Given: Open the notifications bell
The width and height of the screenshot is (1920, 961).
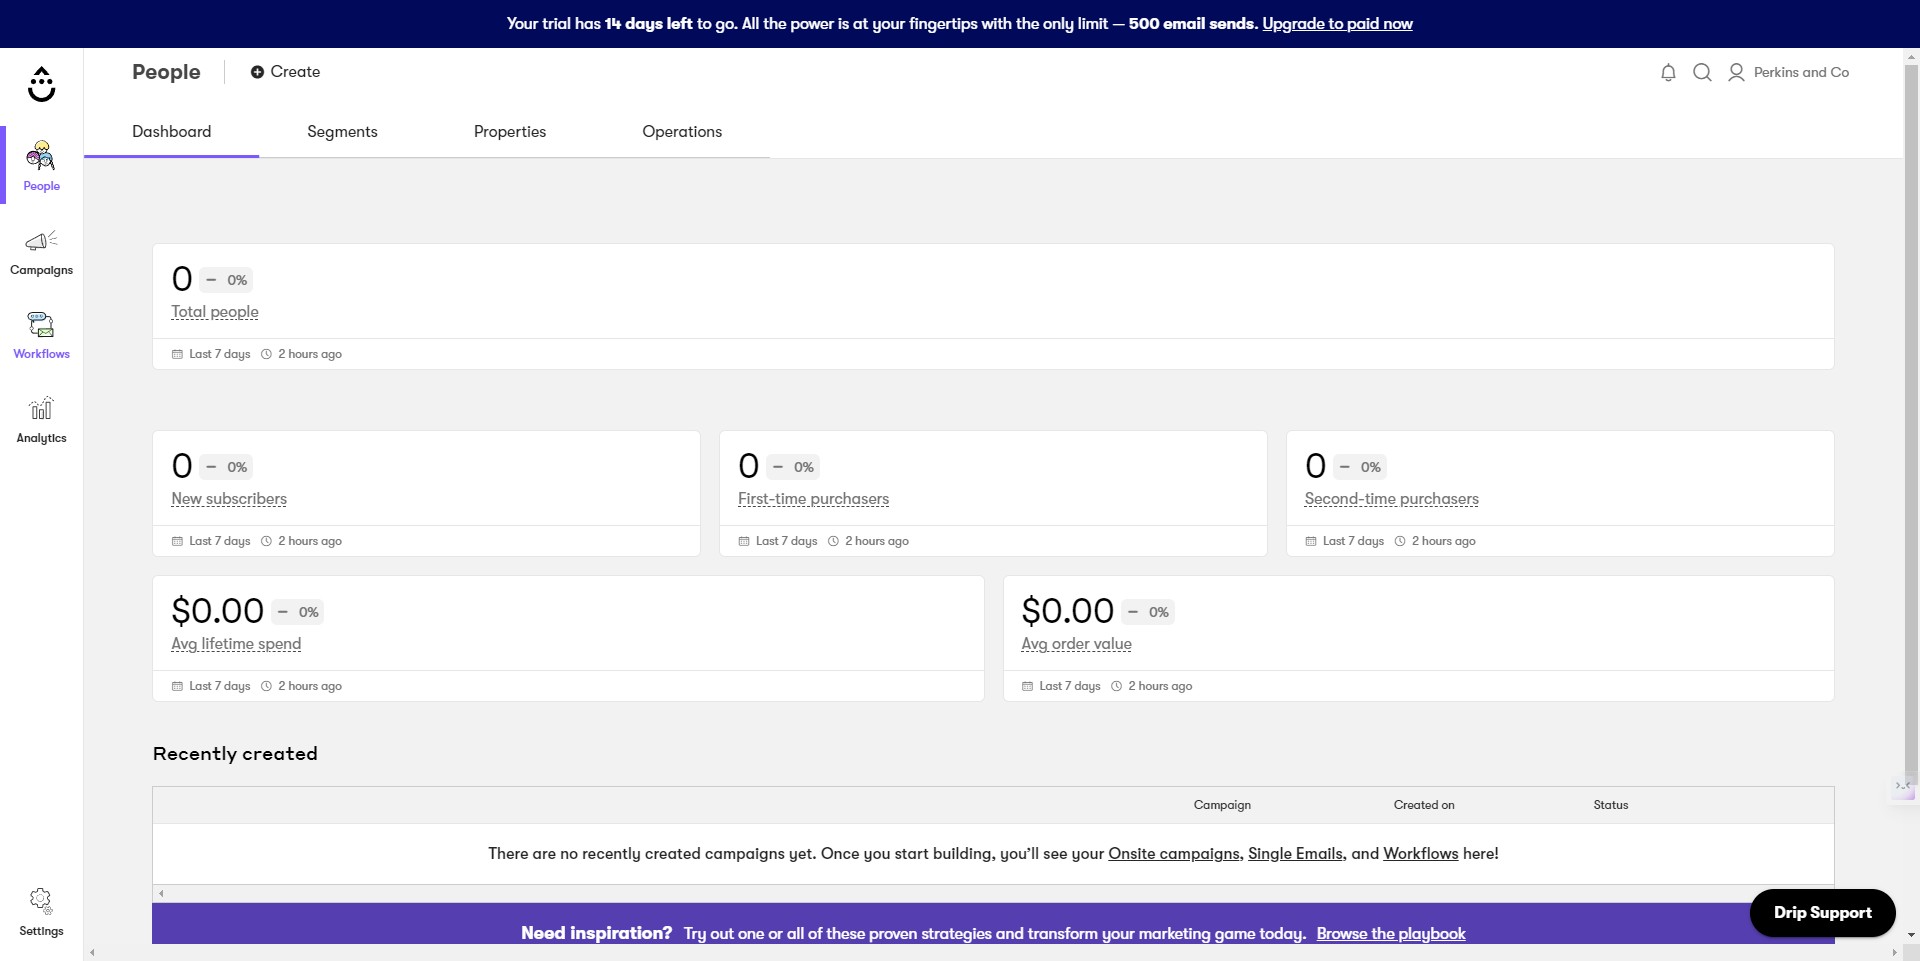Looking at the screenshot, I should tap(1668, 72).
